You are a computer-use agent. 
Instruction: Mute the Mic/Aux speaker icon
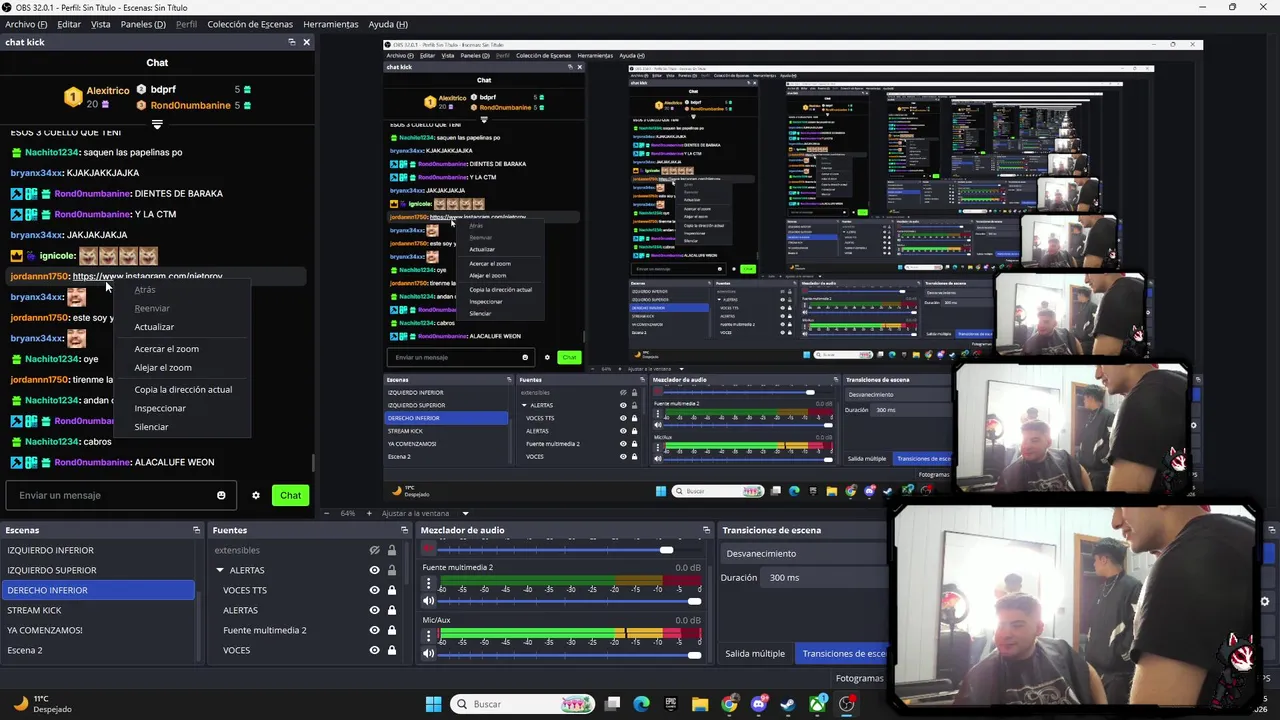pyautogui.click(x=429, y=654)
